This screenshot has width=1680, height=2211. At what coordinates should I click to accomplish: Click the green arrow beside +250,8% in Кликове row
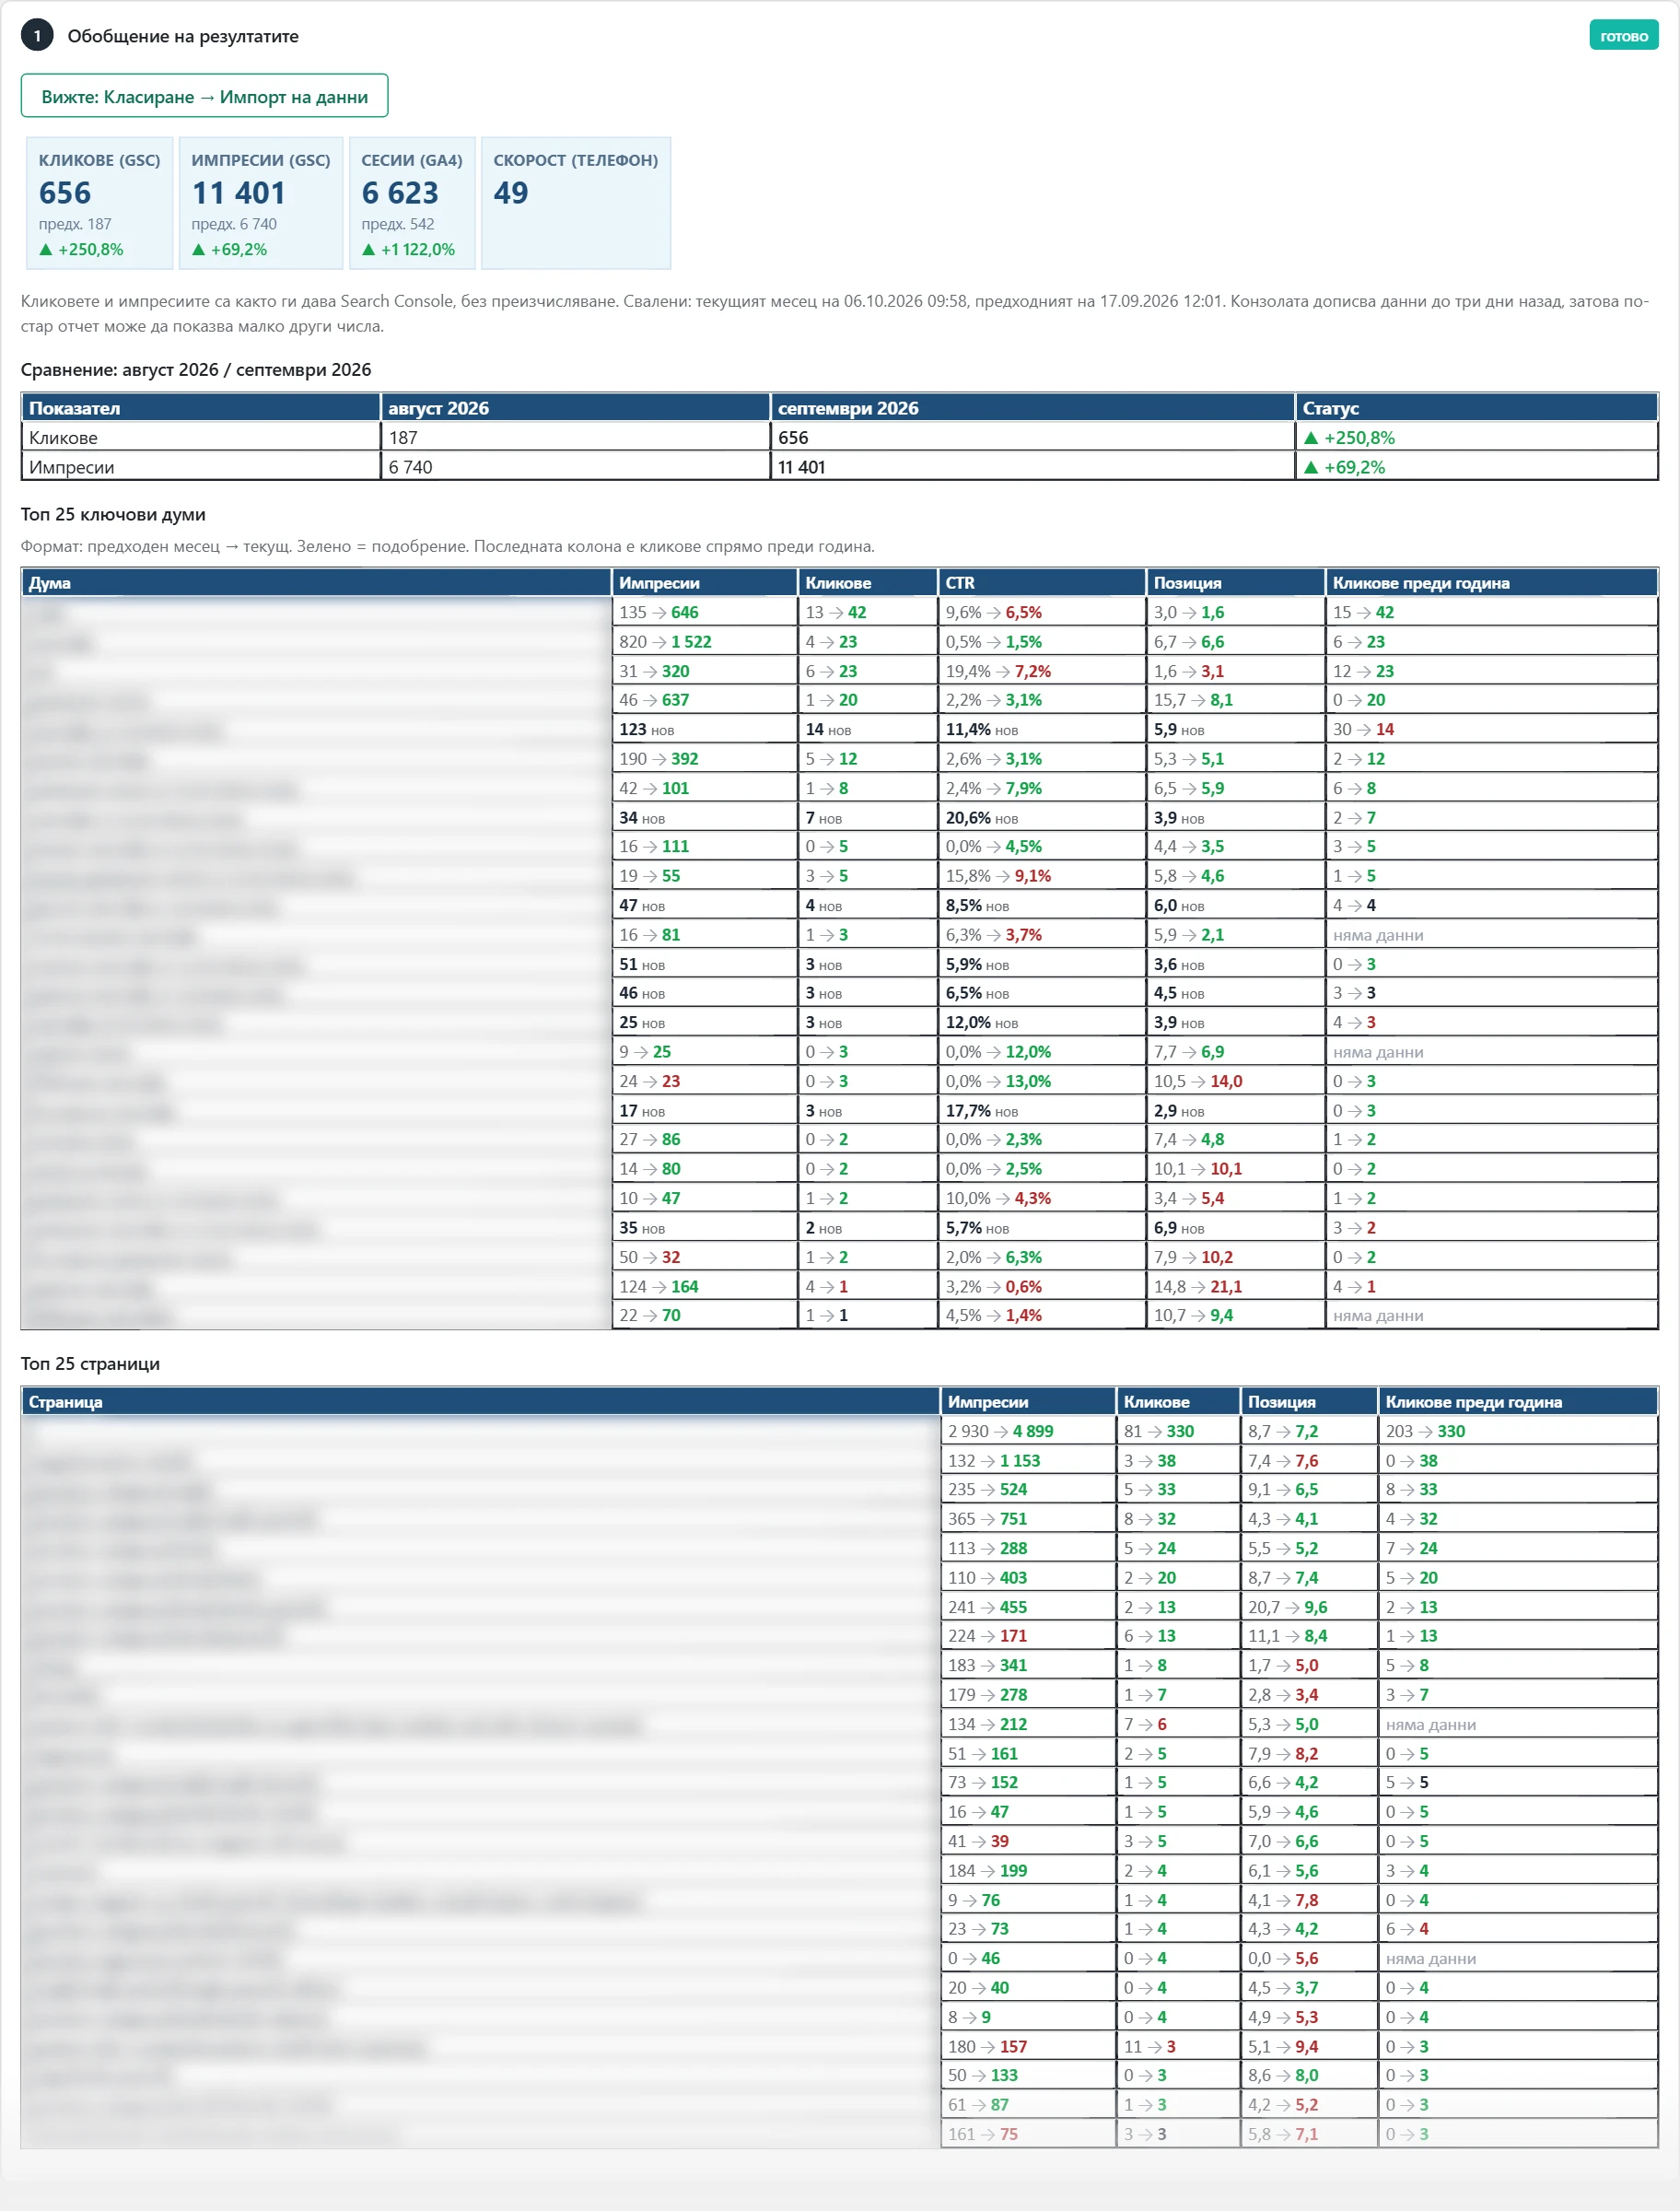click(1311, 438)
